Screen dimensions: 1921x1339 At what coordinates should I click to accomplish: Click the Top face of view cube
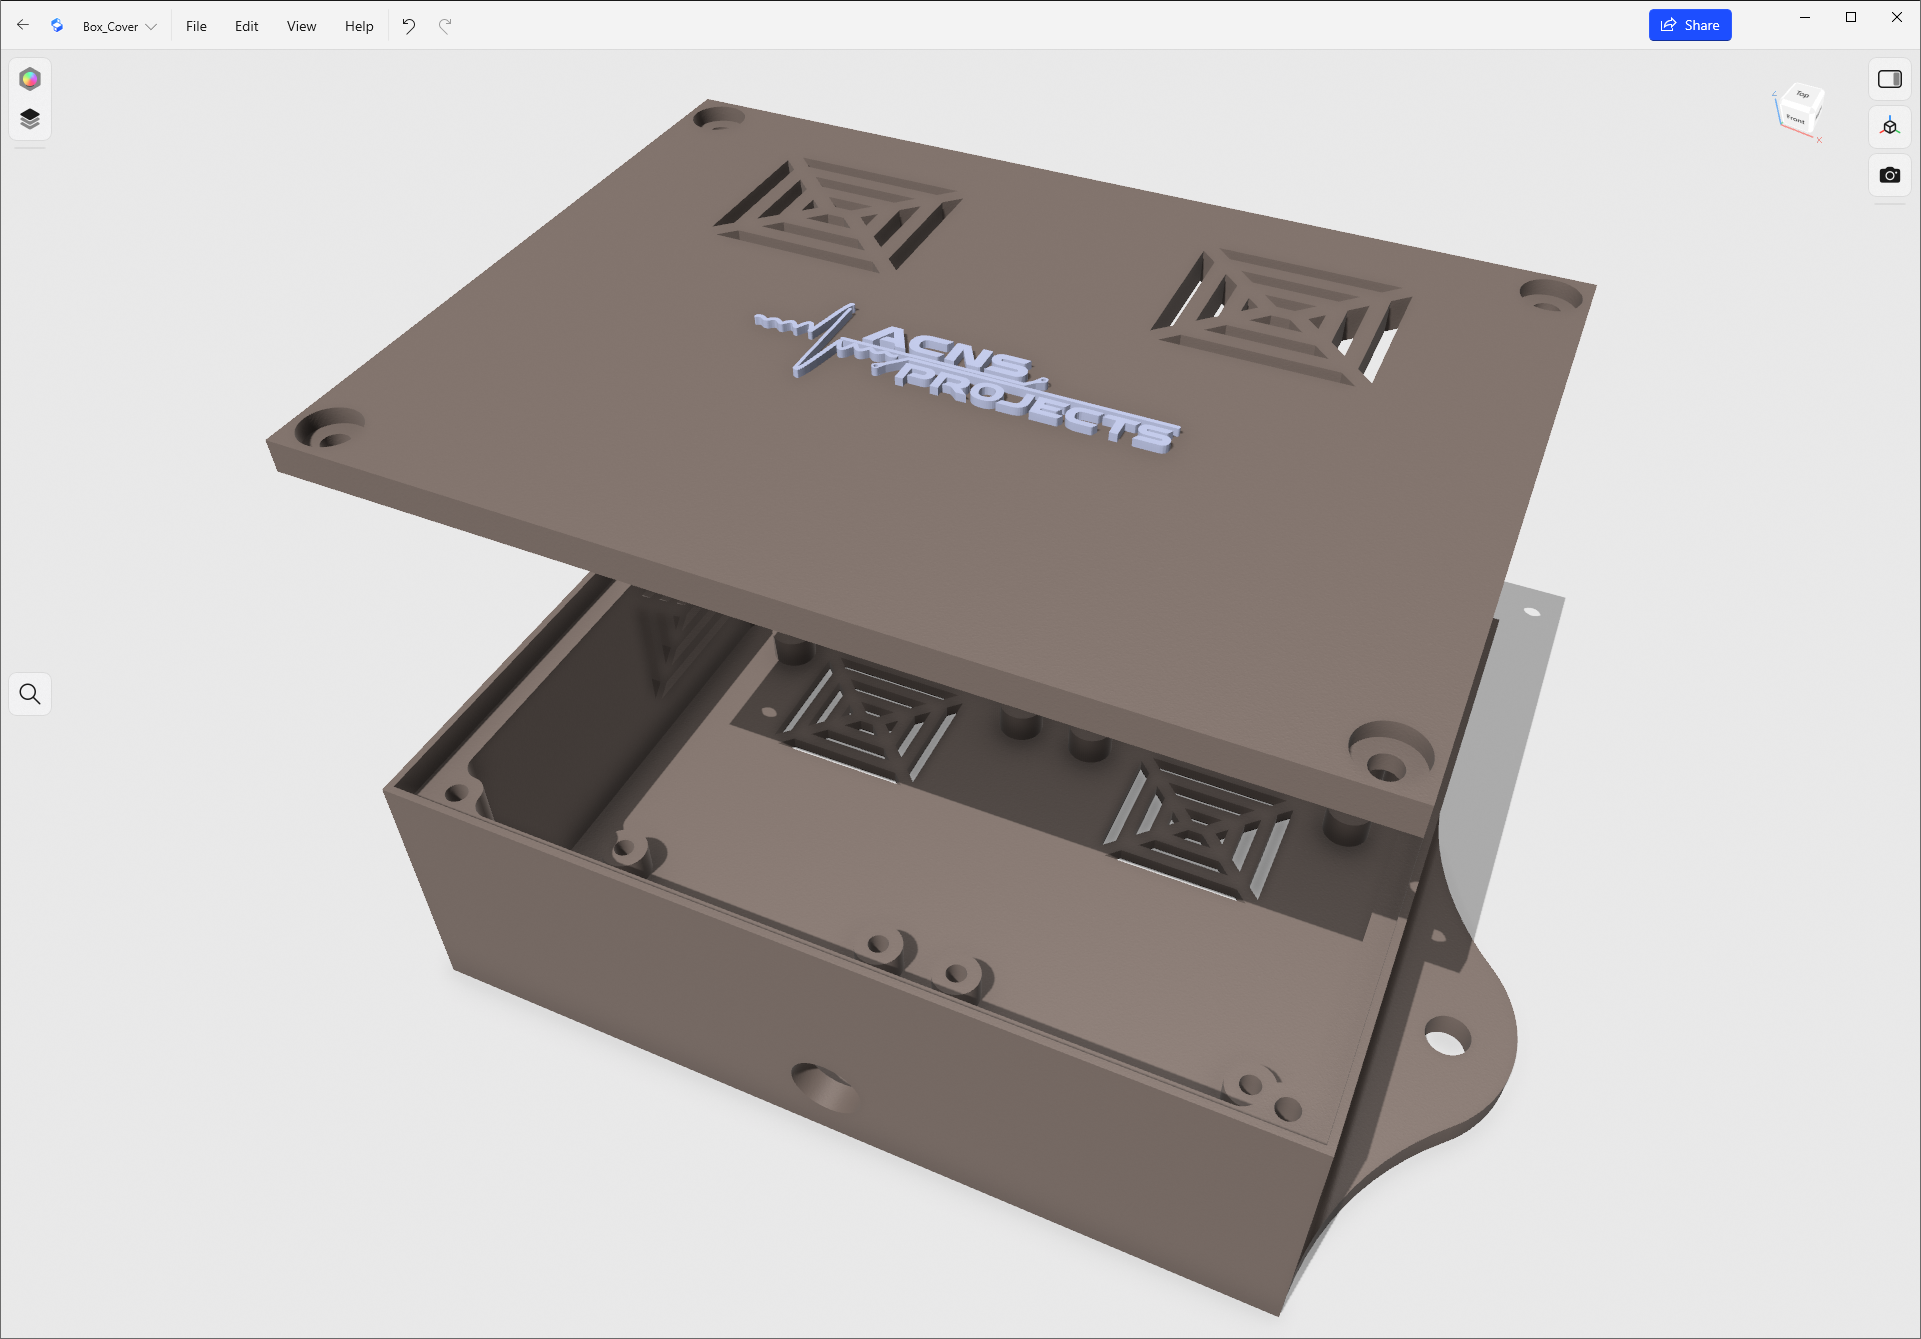(1803, 95)
